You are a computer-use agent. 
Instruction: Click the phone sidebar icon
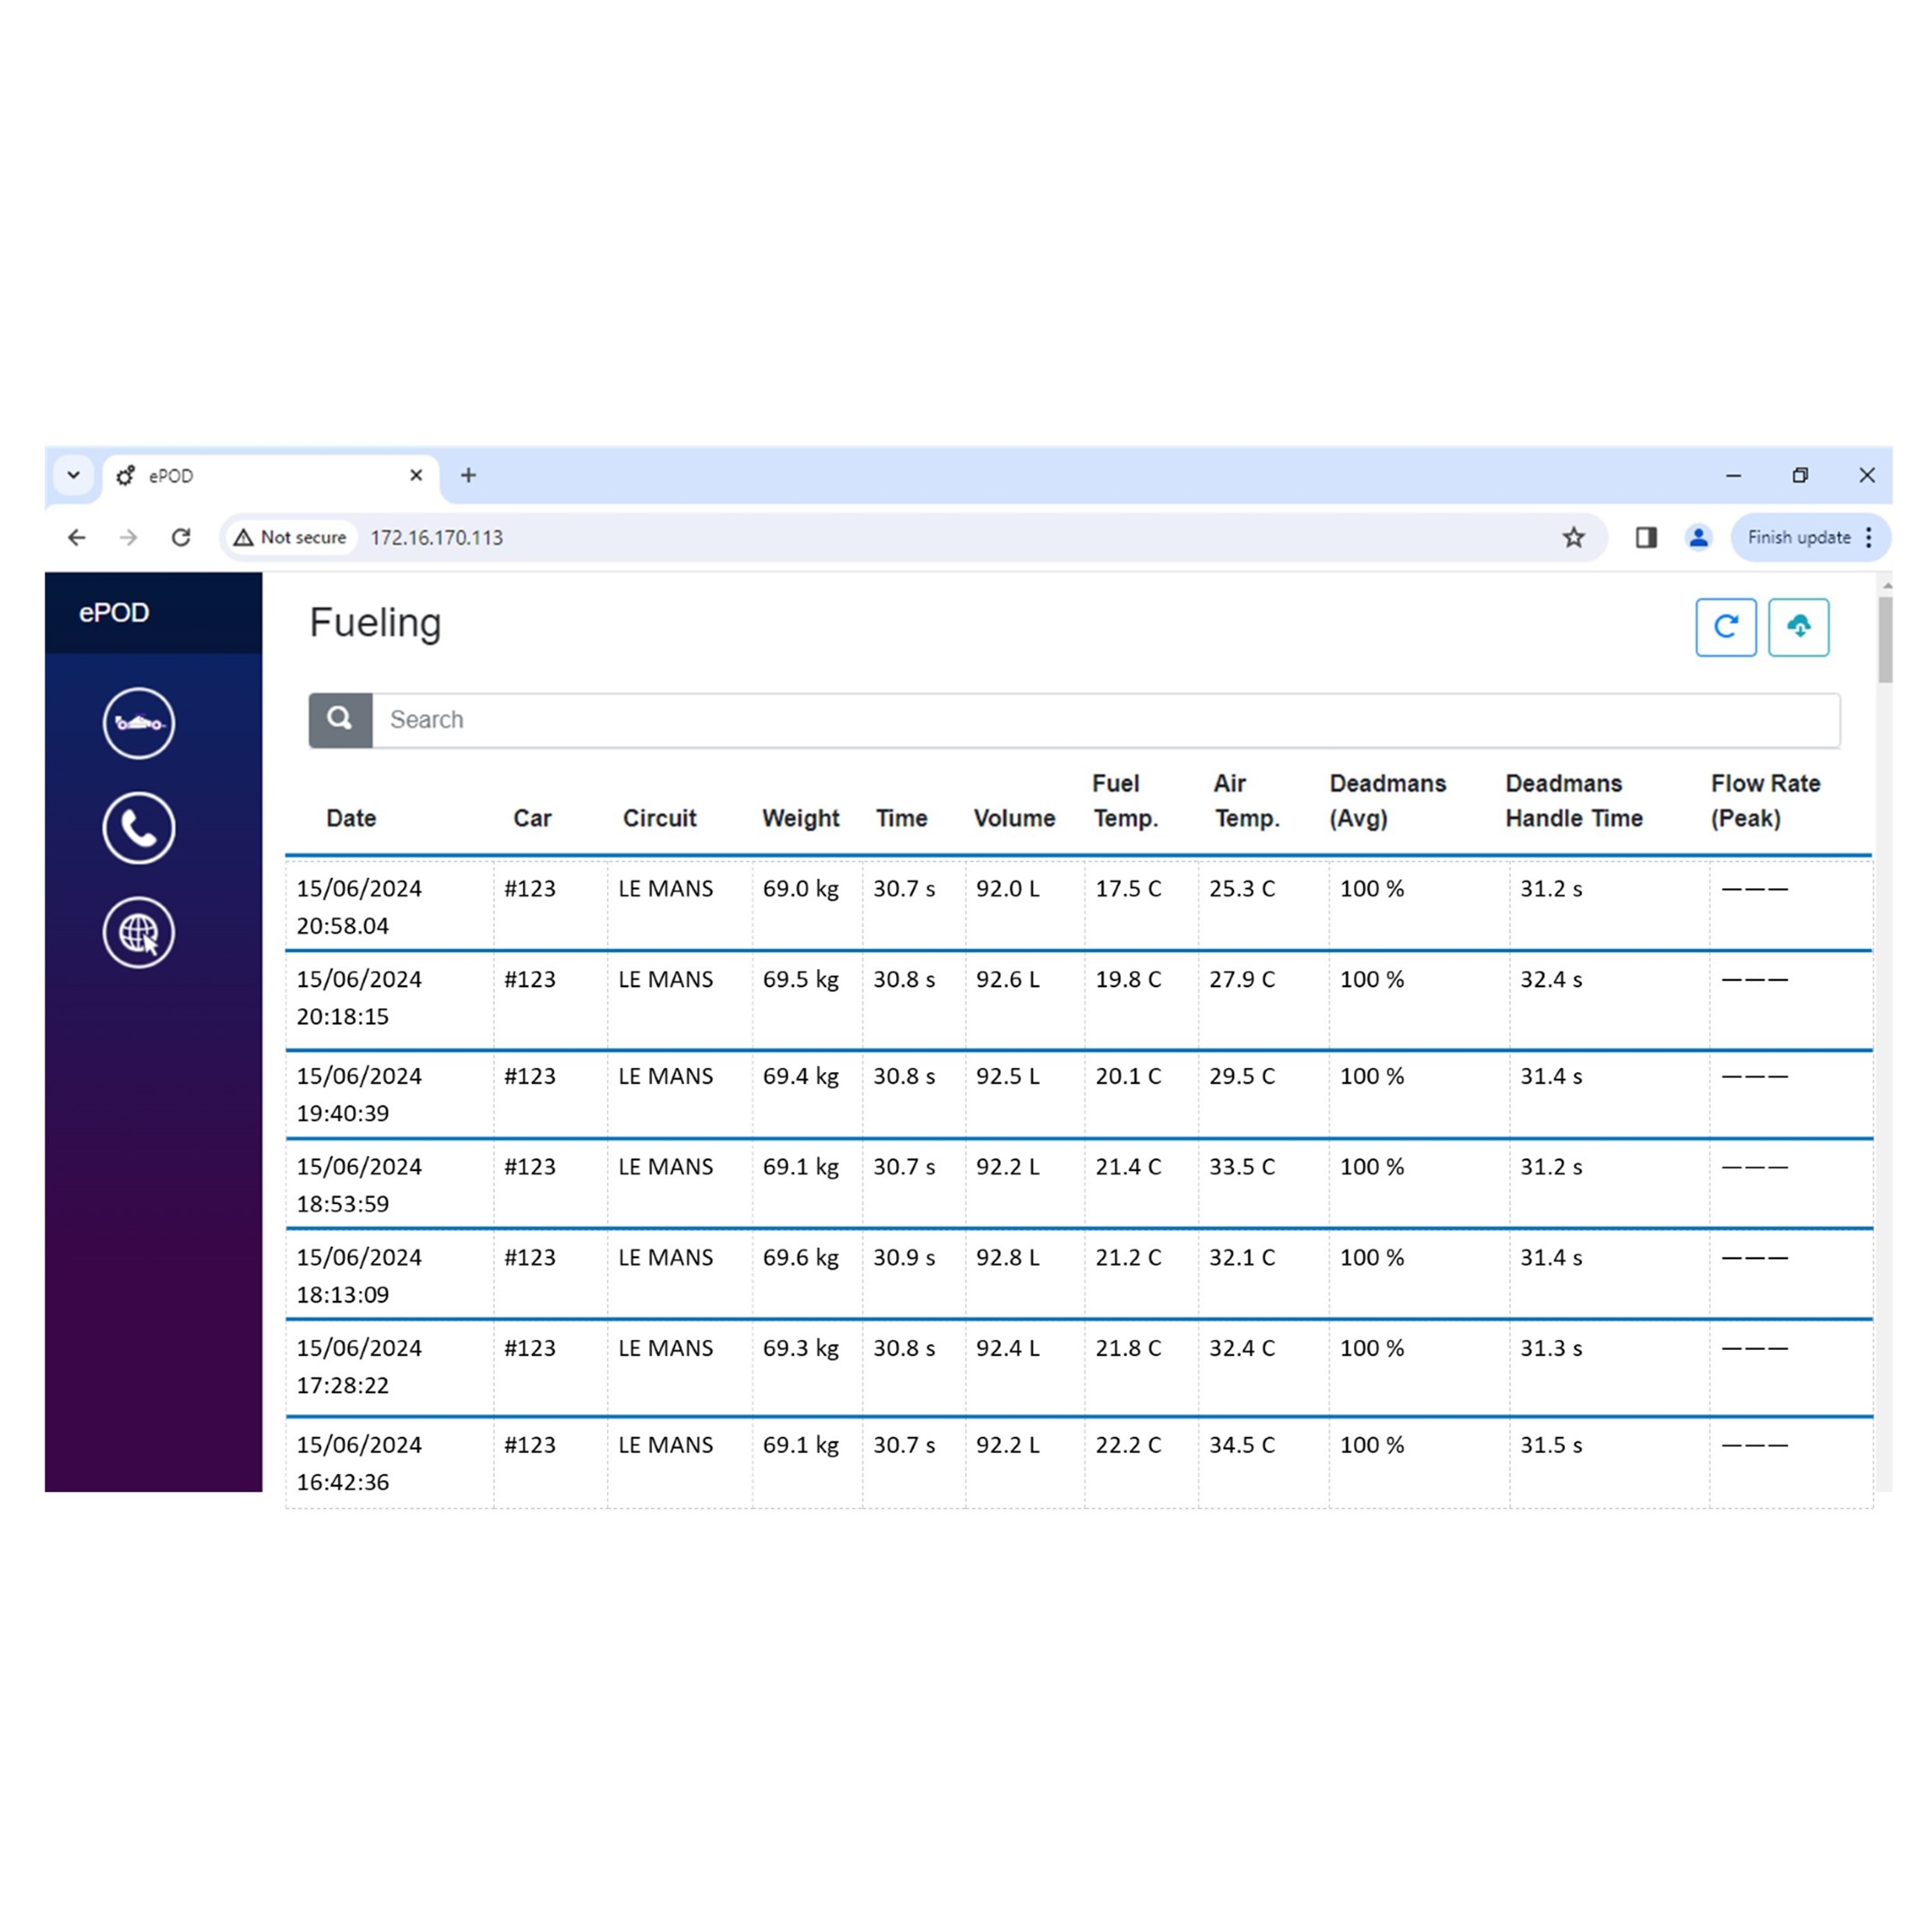[138, 828]
